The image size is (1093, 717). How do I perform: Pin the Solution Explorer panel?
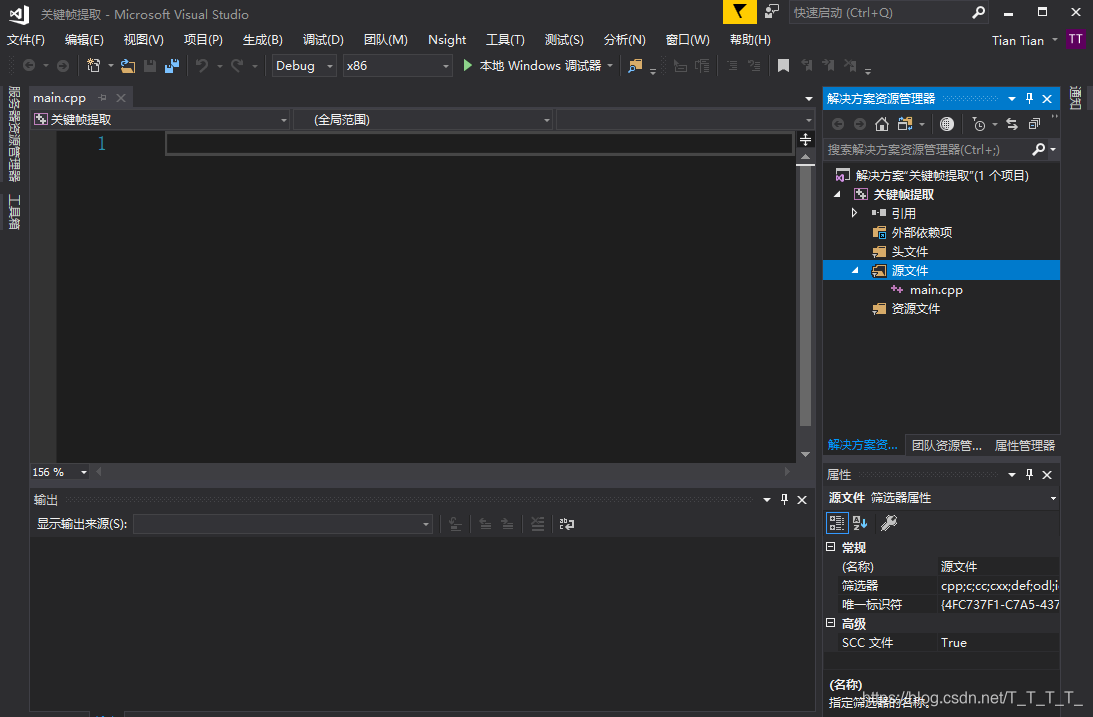1030,98
